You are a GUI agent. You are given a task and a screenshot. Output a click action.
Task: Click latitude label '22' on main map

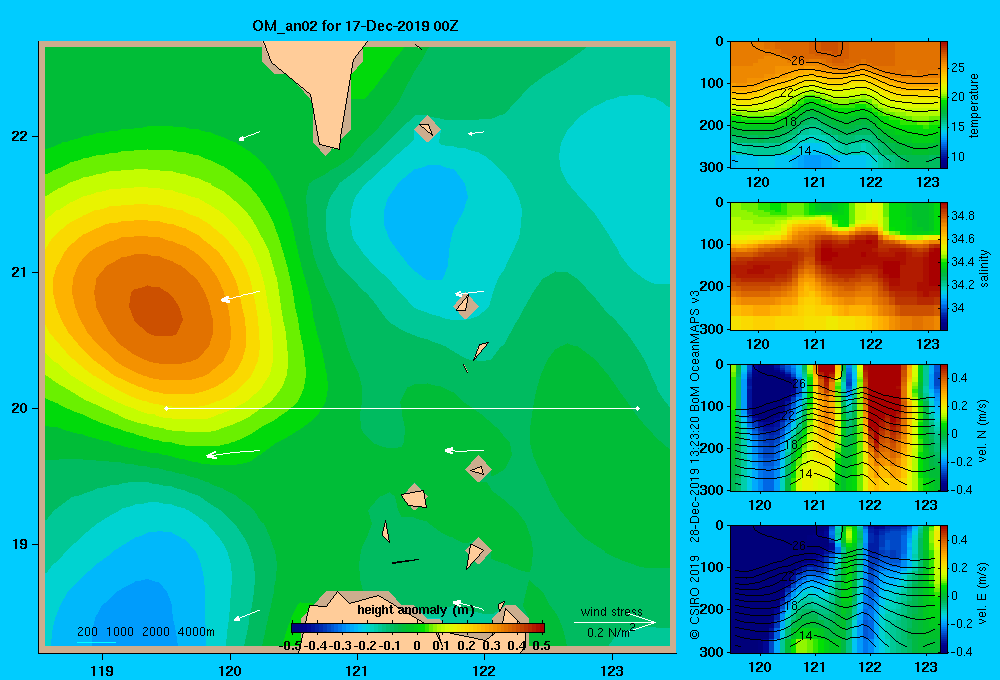coord(20,137)
